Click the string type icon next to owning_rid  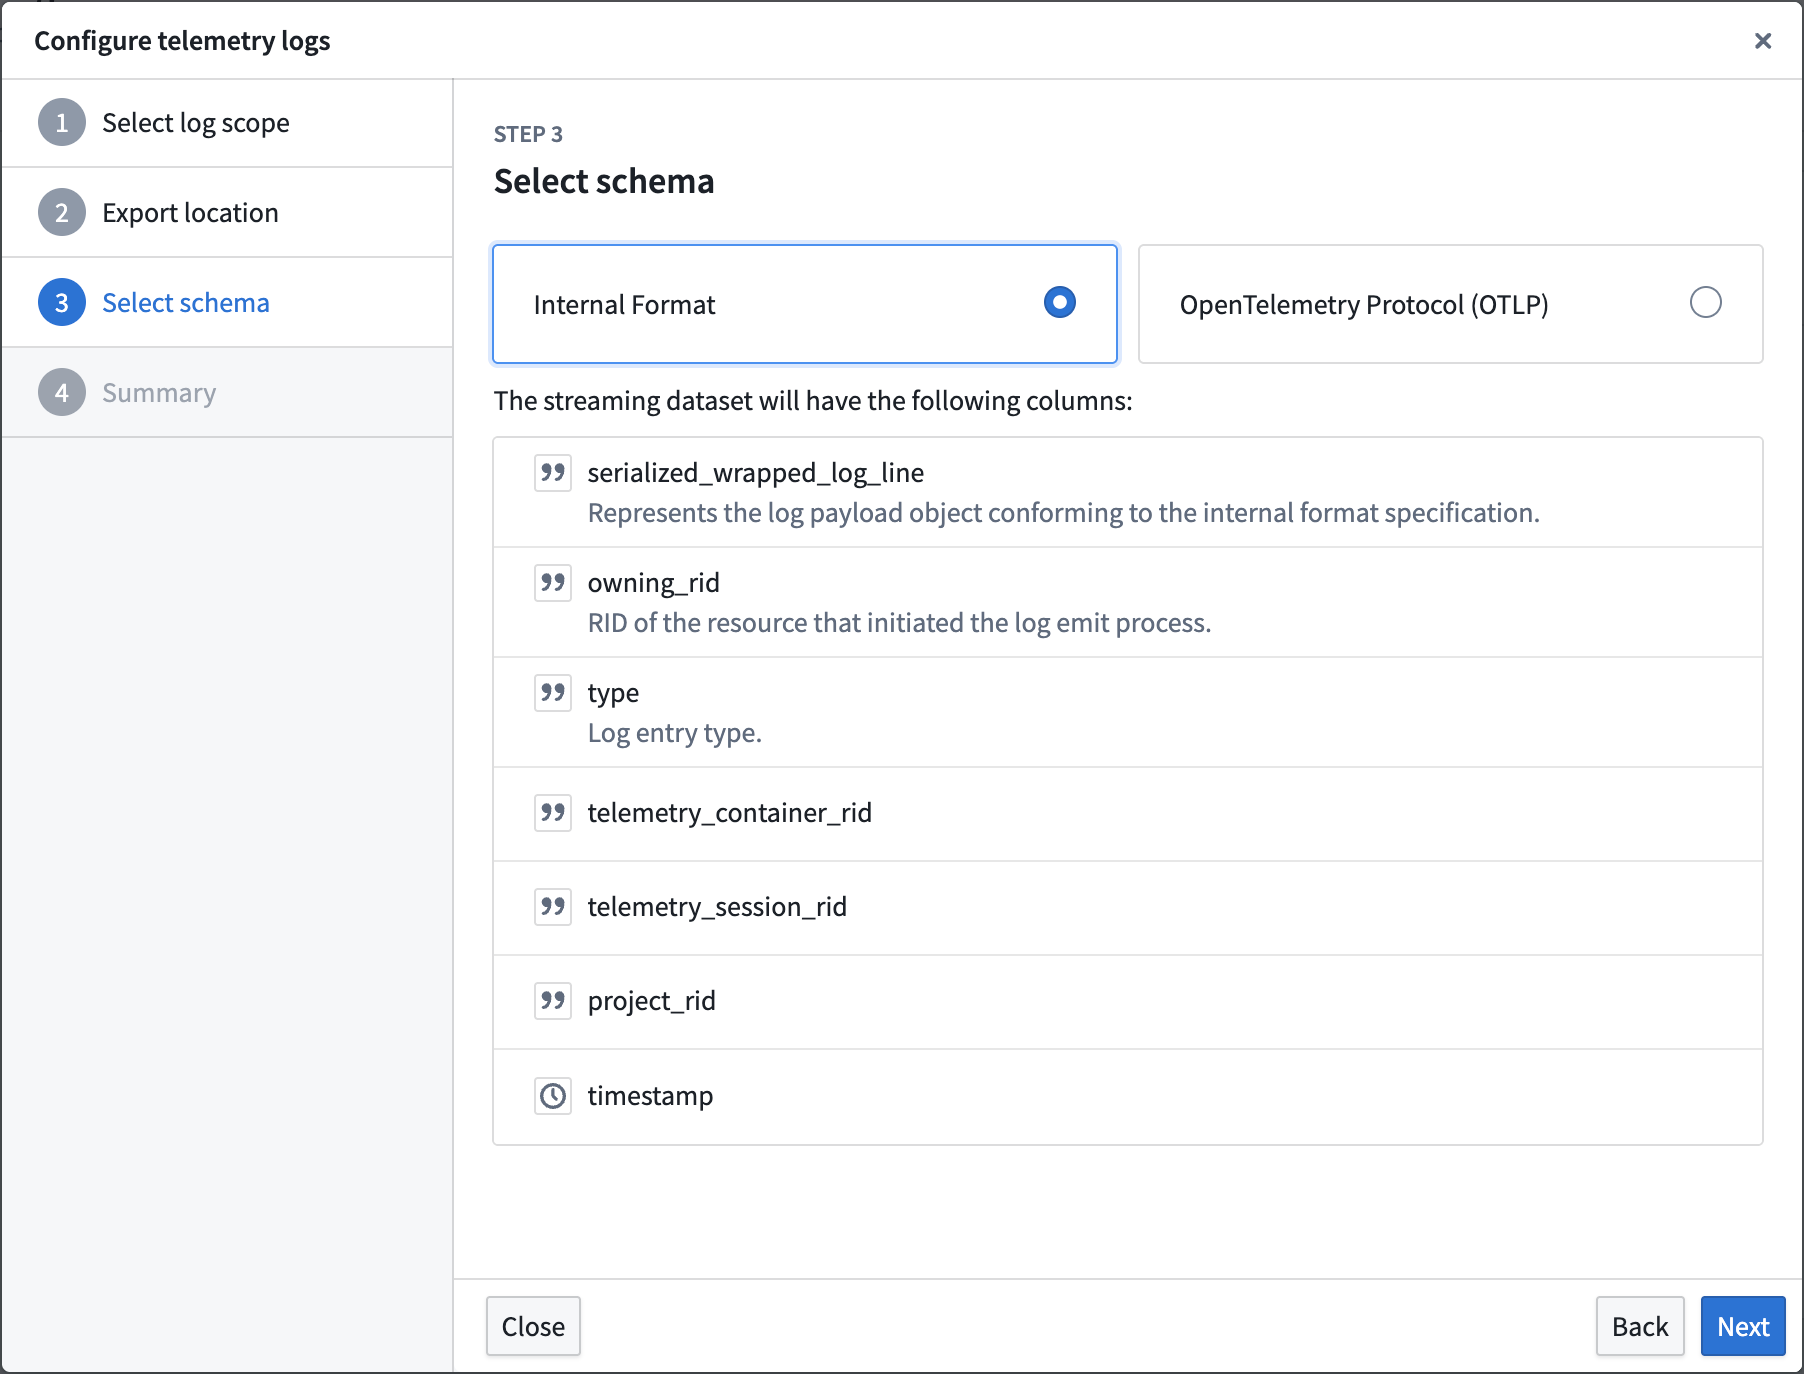(x=552, y=583)
